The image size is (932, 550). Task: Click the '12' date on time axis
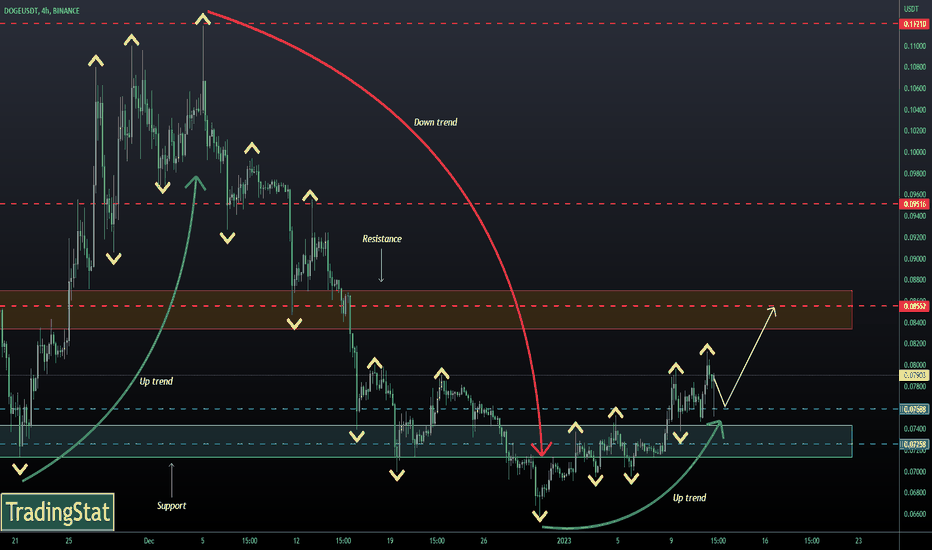[x=296, y=540]
